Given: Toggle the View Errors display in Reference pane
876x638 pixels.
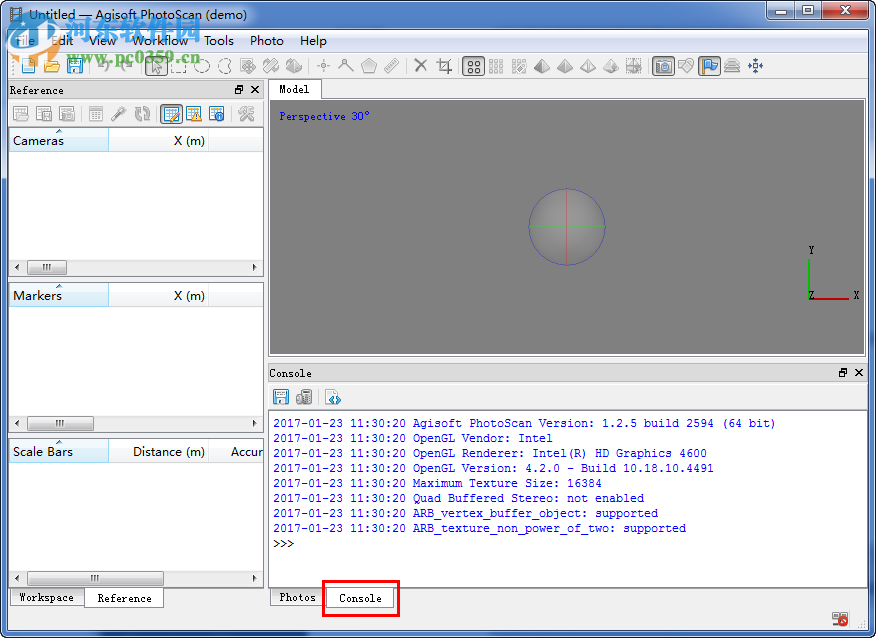Looking at the screenshot, I should [x=194, y=113].
